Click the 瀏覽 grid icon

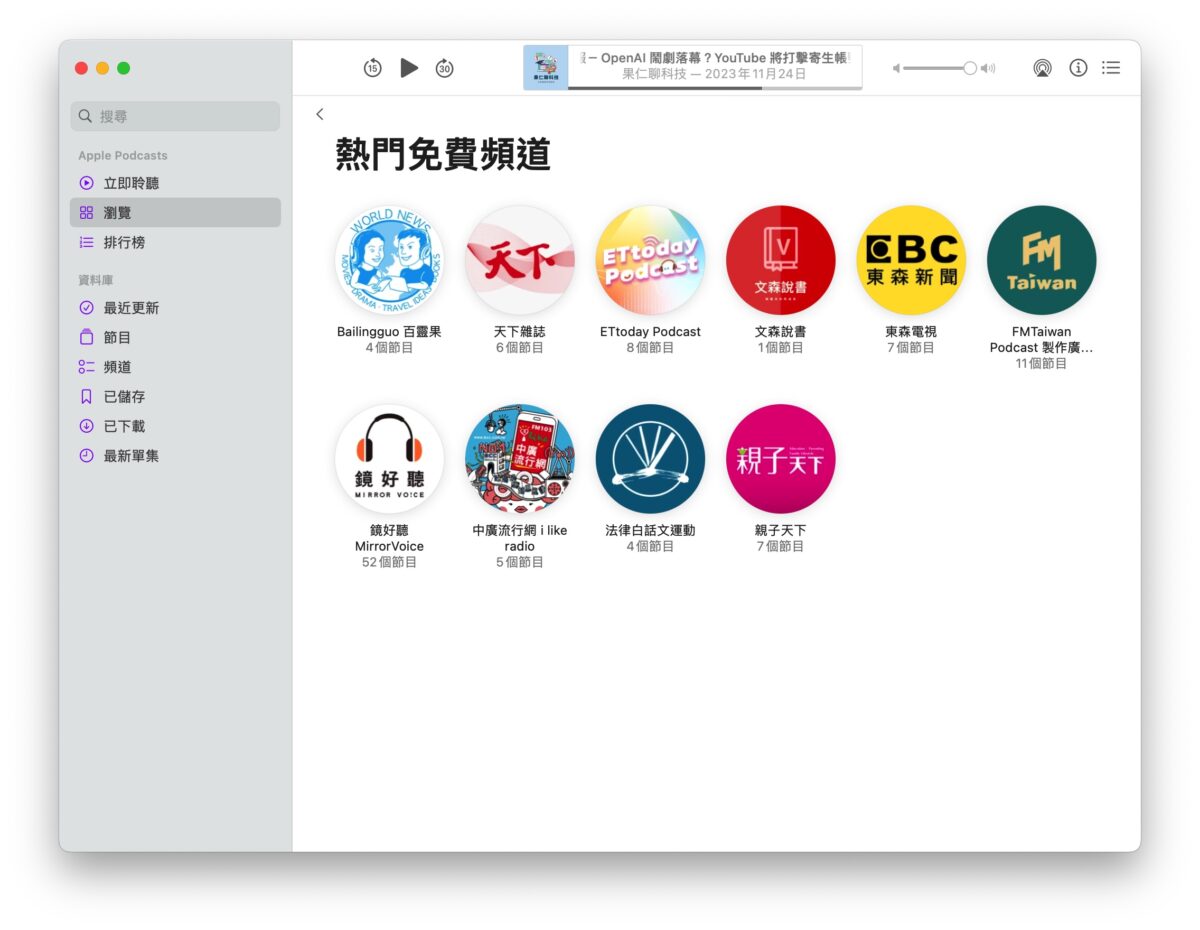pyautogui.click(x=86, y=213)
